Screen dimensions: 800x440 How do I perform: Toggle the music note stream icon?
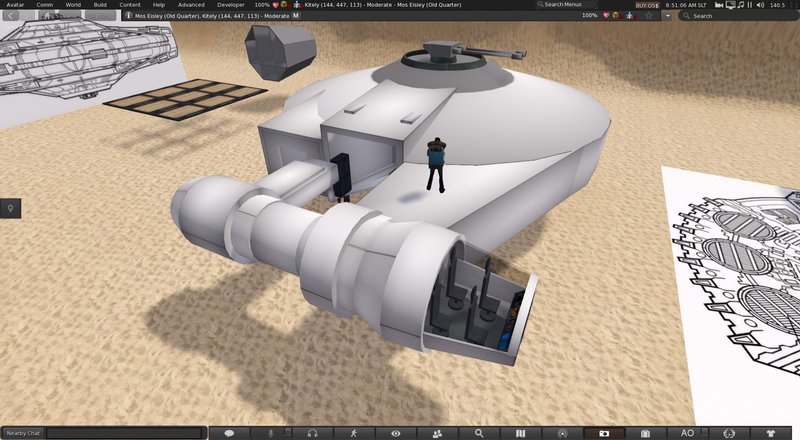tap(741, 5)
